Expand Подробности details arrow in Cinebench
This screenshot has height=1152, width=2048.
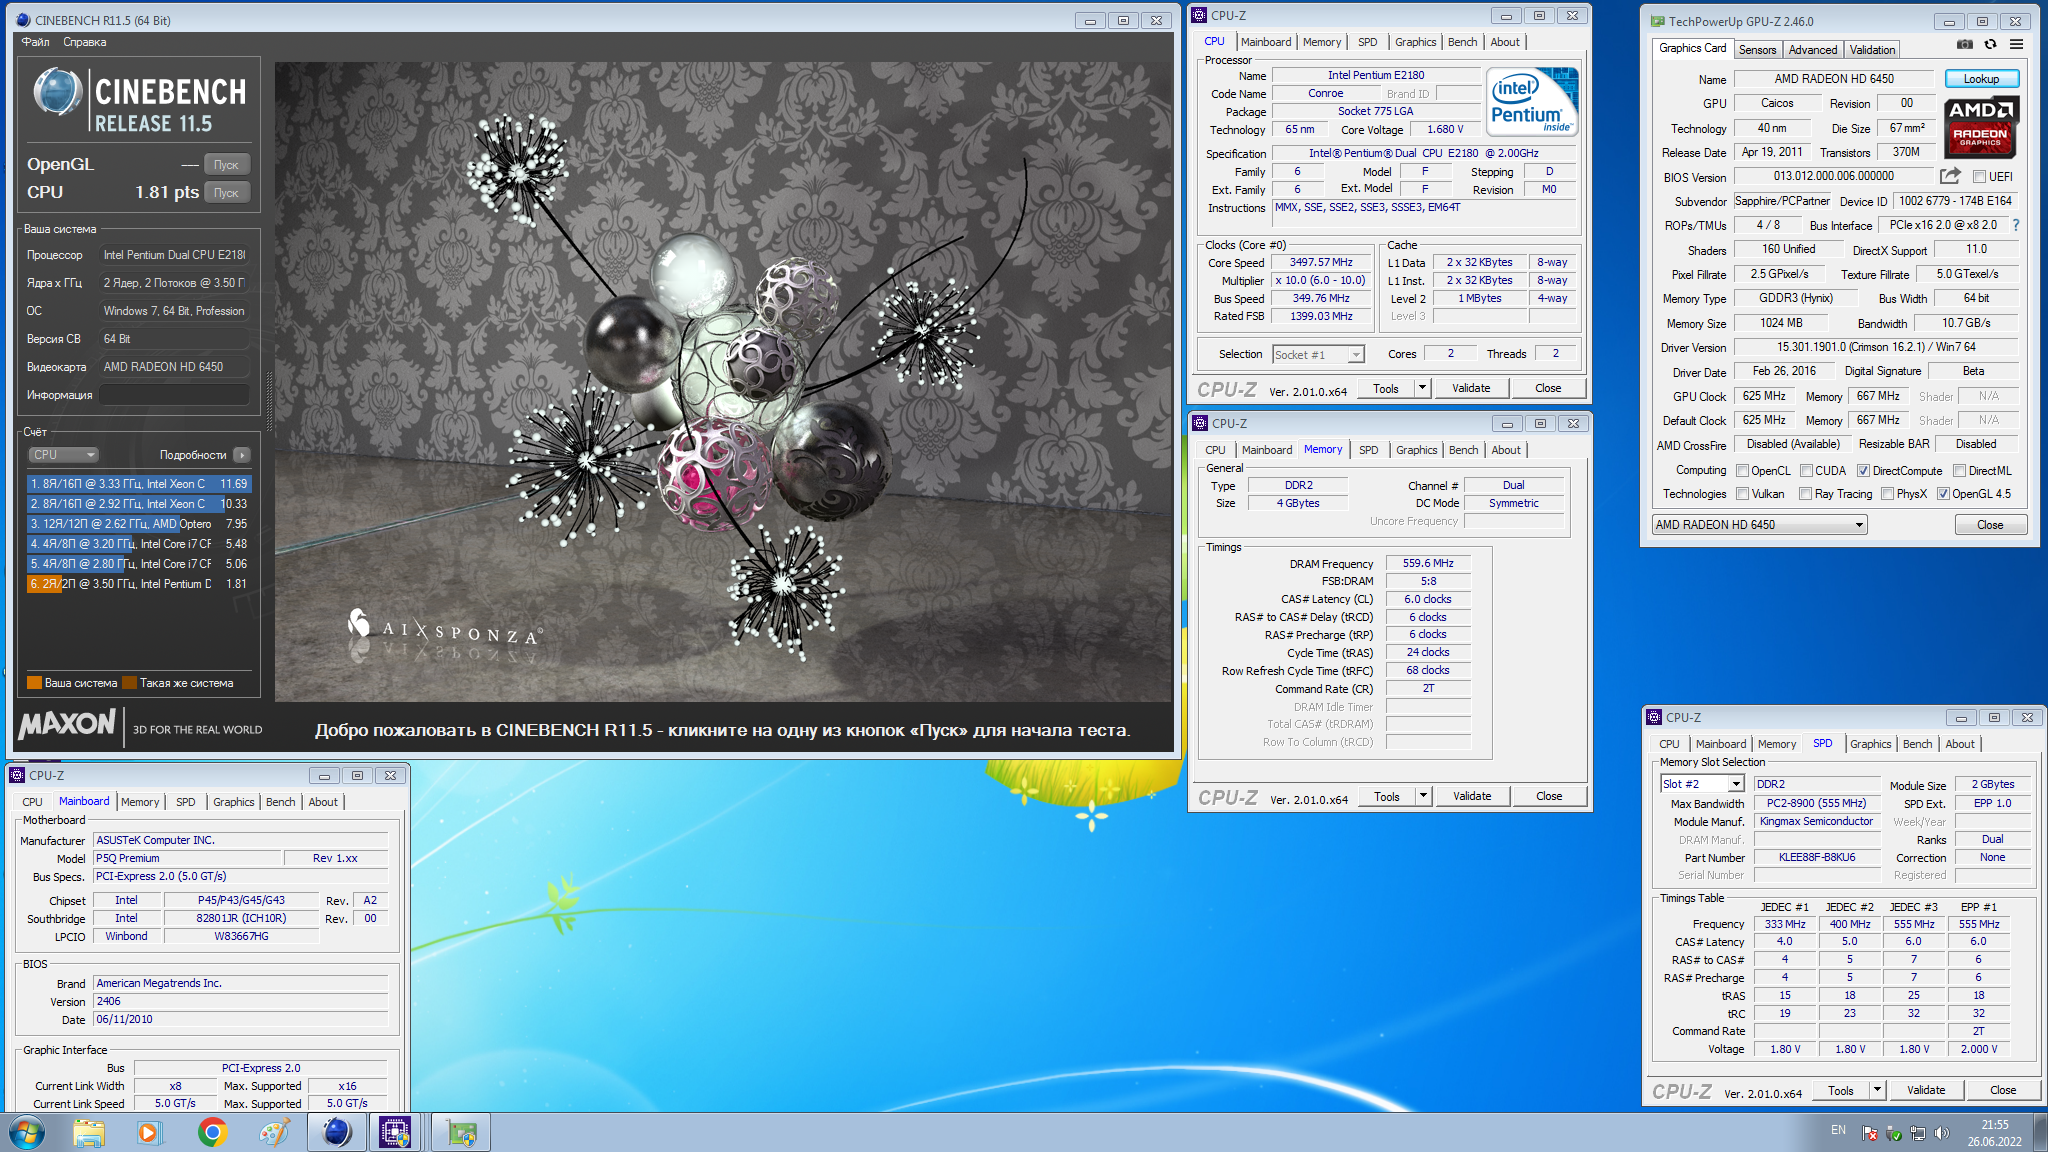pos(242,455)
